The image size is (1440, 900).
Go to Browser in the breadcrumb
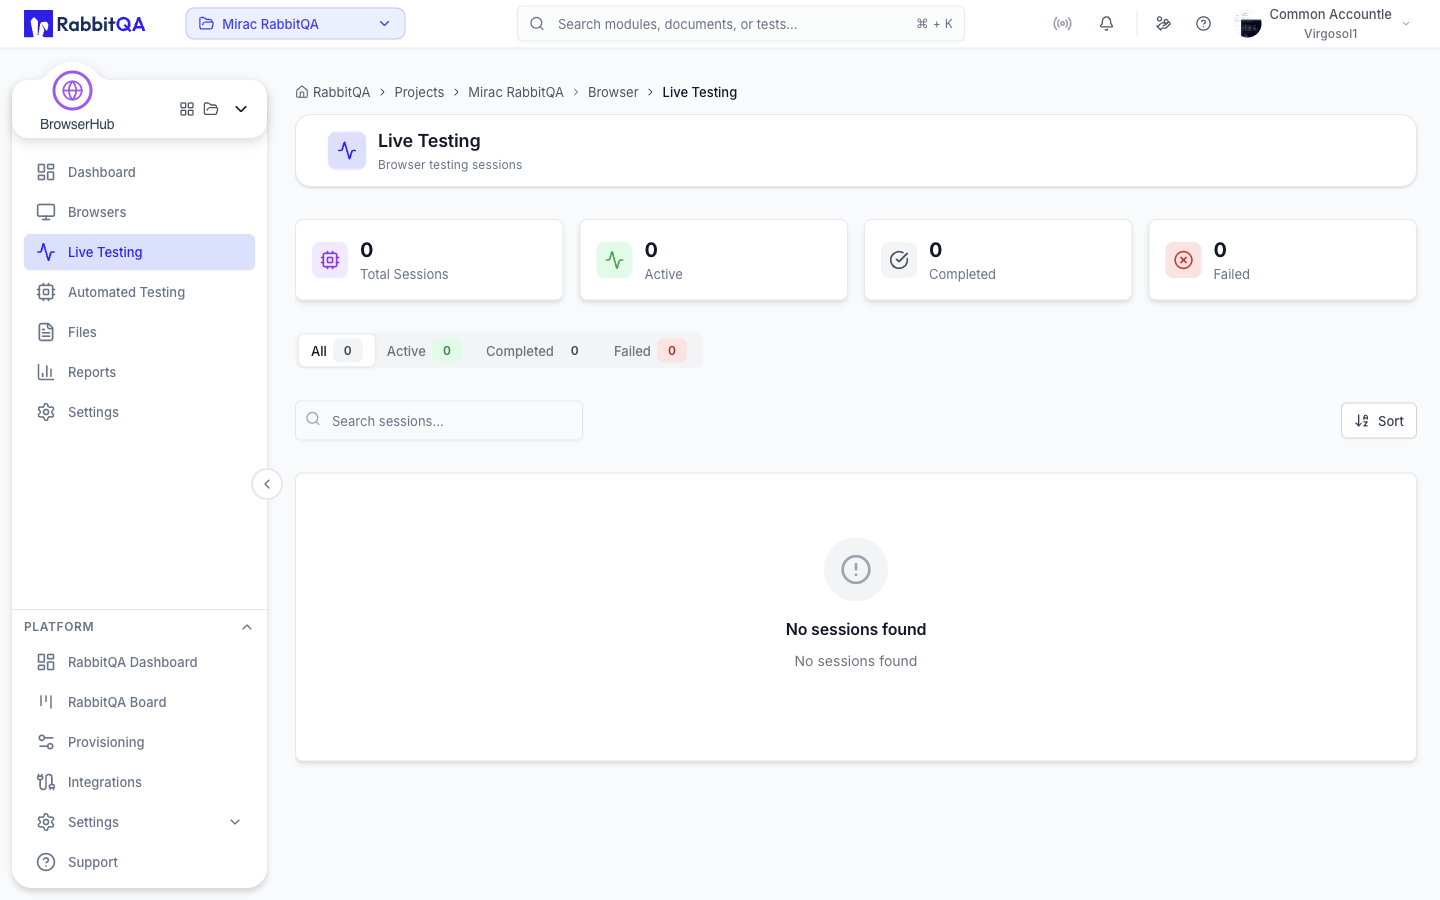[613, 92]
